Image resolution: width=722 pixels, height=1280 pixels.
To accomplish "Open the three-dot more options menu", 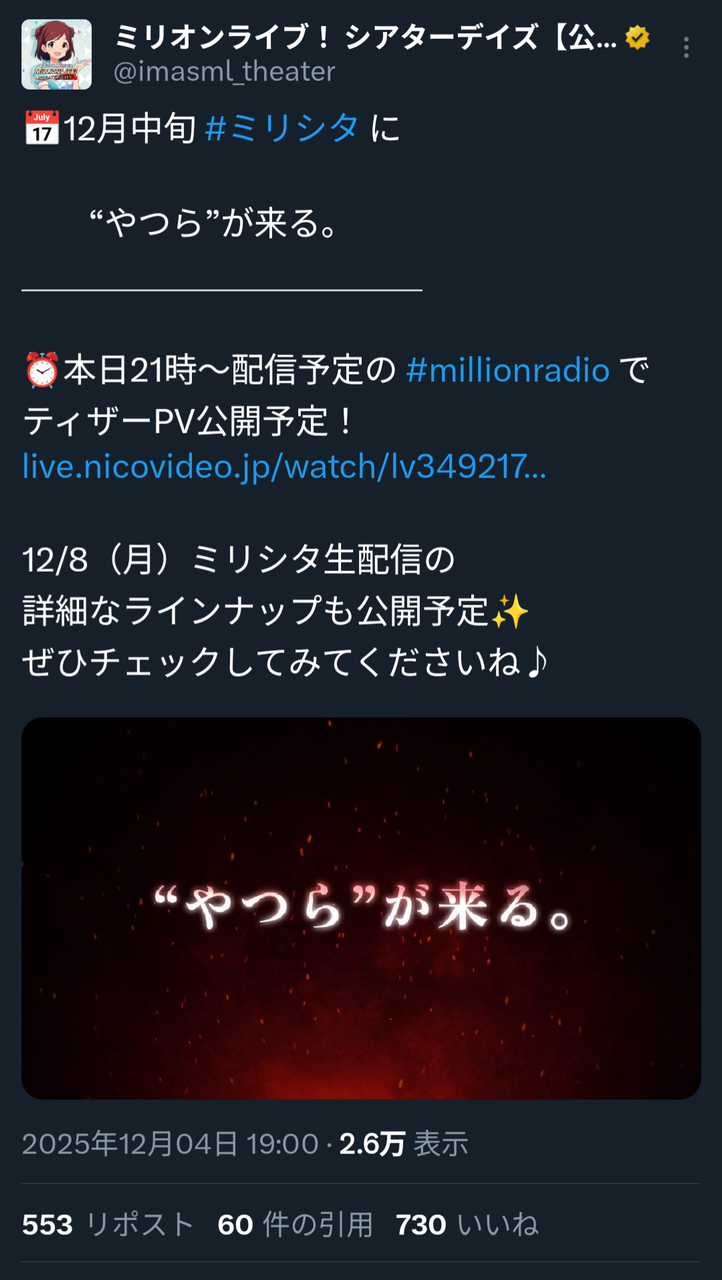I will 685,48.
